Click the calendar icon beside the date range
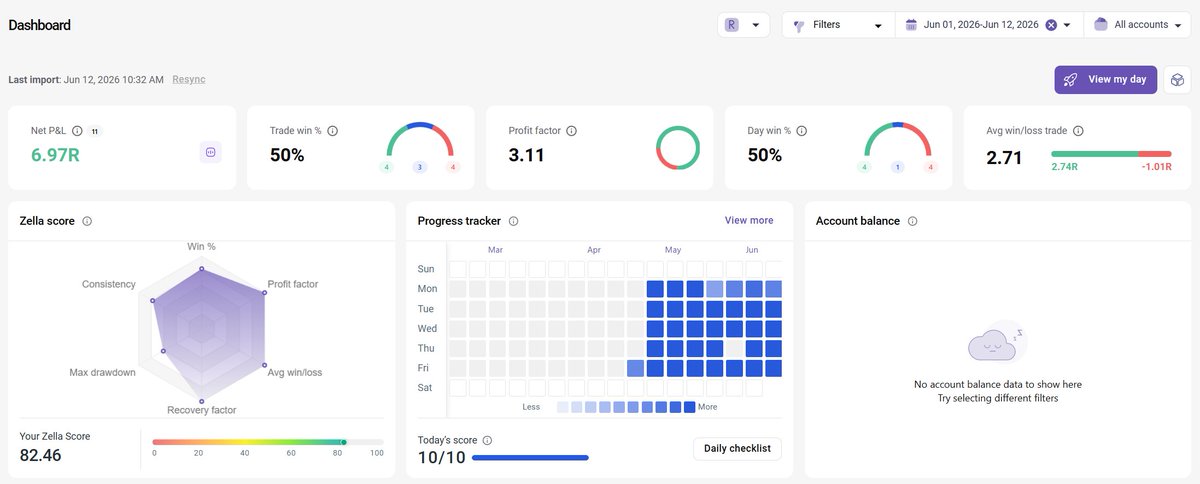 911,25
